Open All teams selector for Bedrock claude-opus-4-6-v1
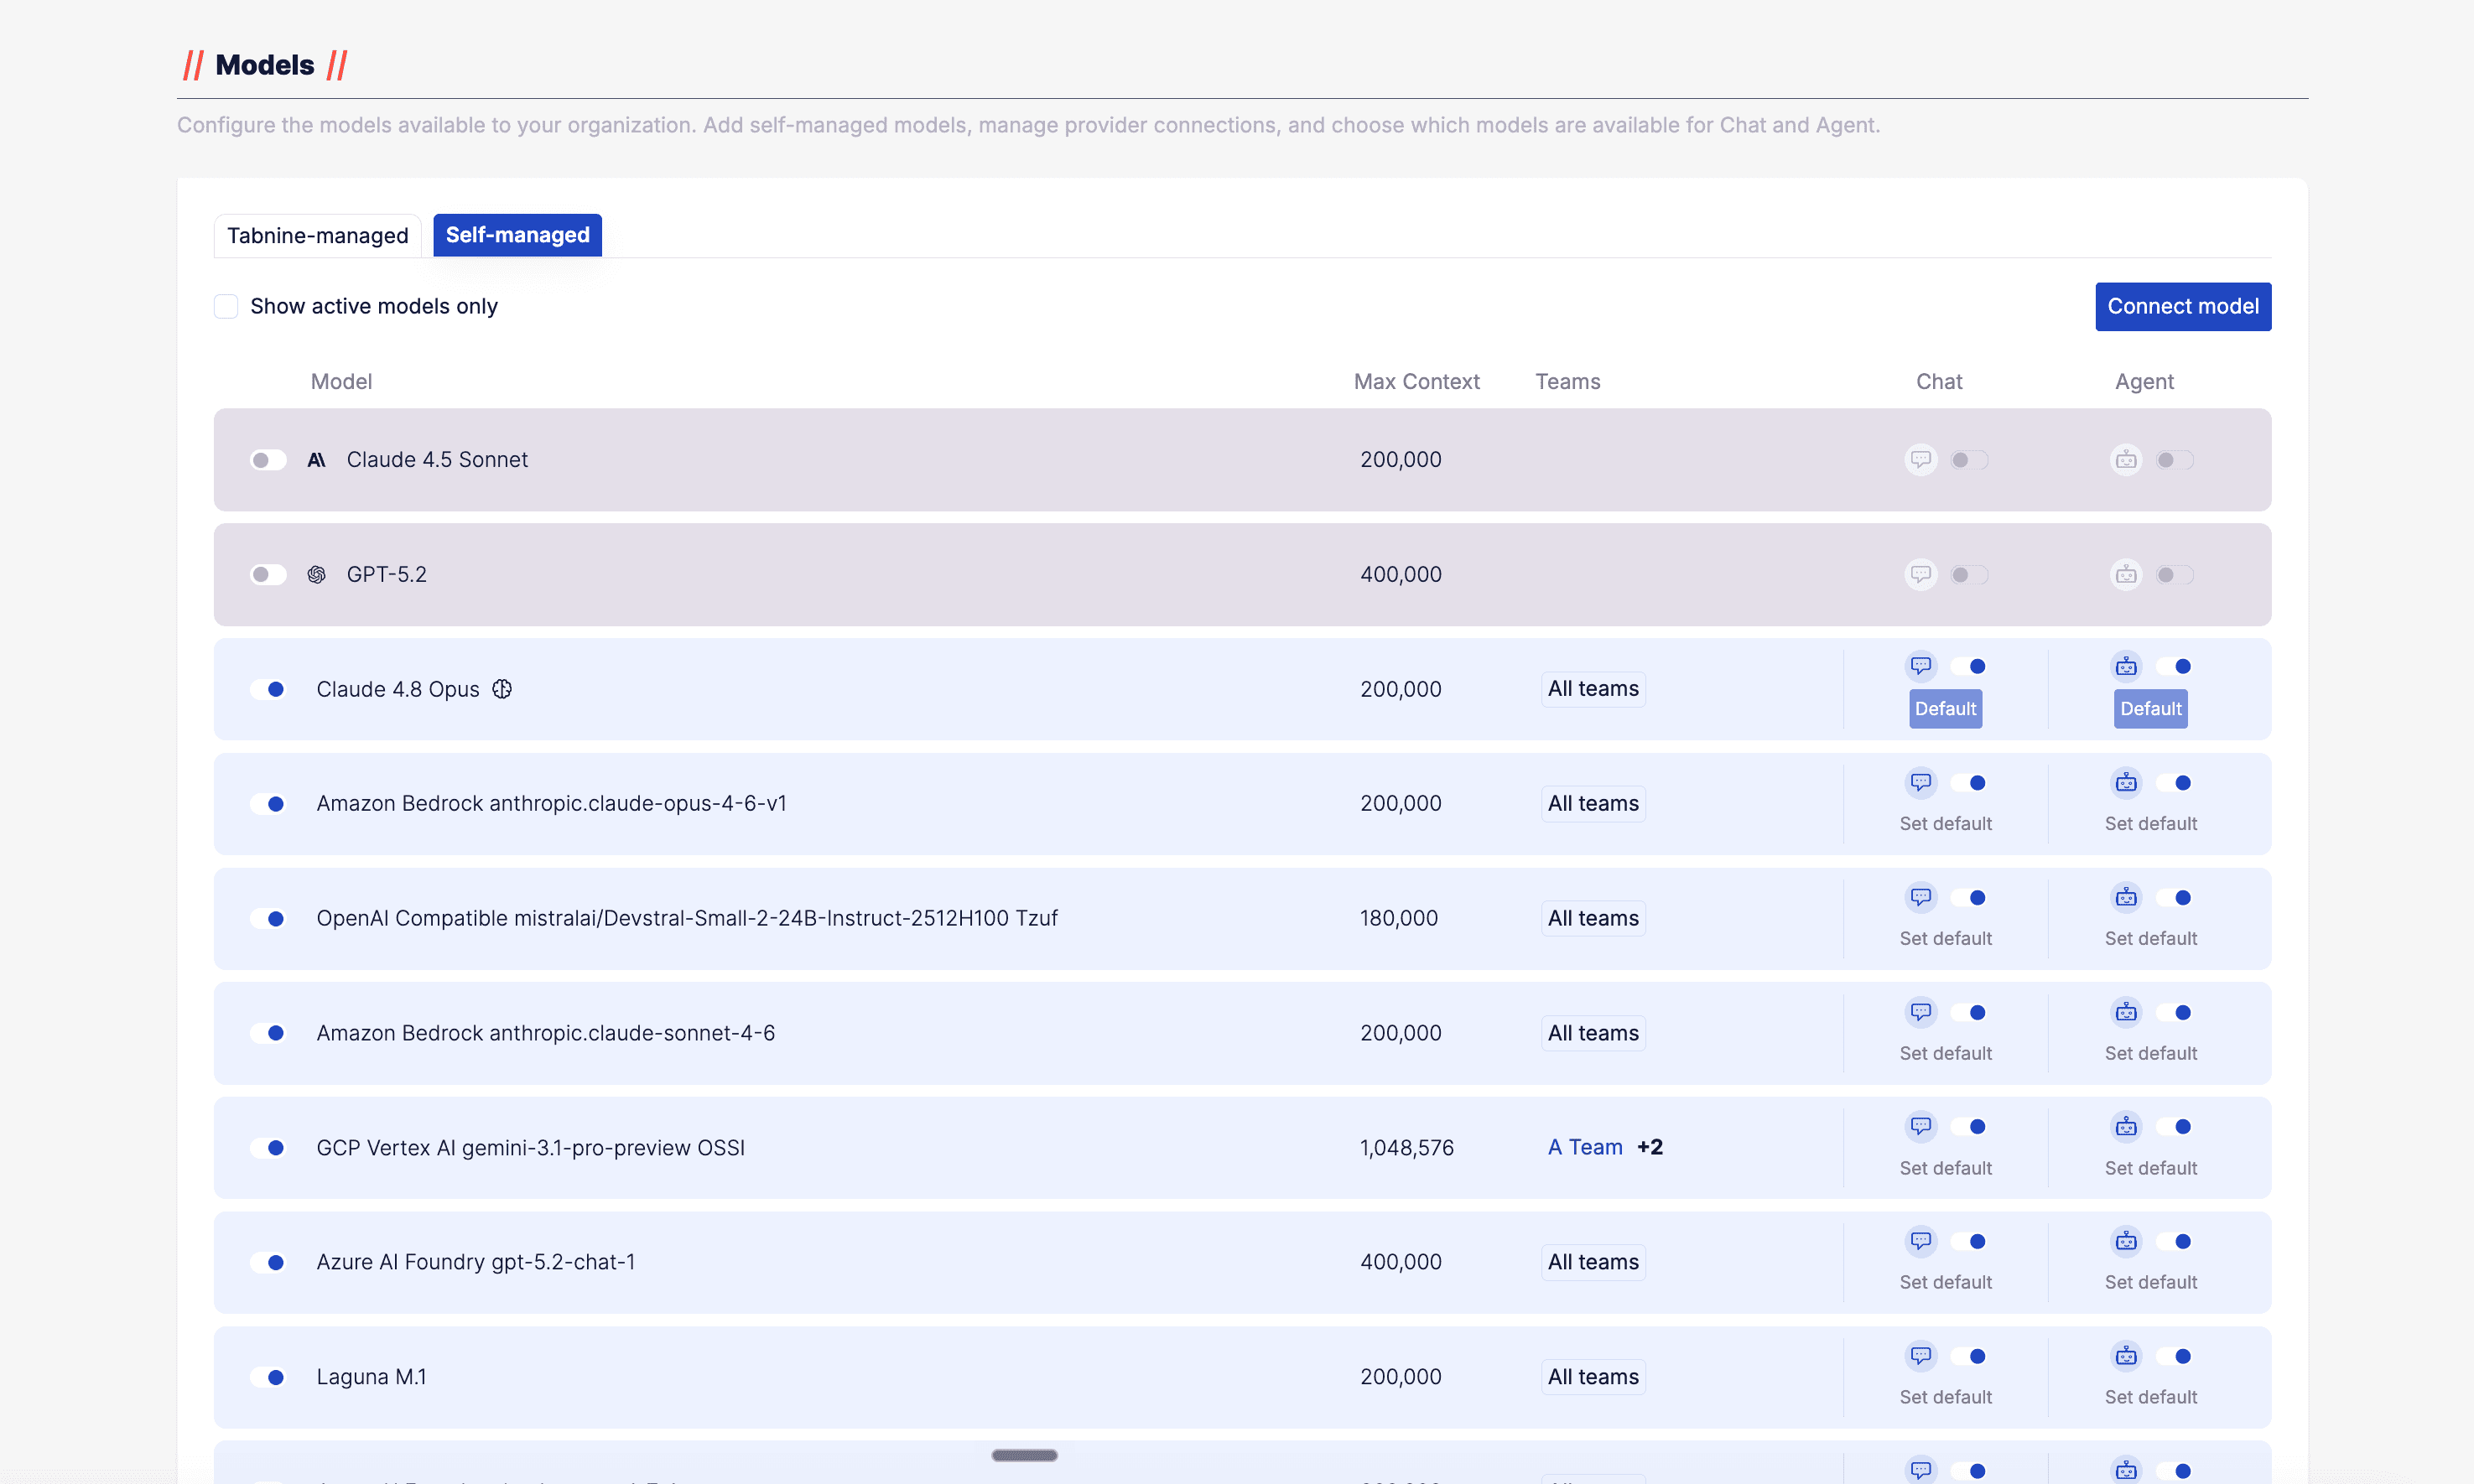Screen dimensions: 2474x1484 click(x=1593, y=804)
